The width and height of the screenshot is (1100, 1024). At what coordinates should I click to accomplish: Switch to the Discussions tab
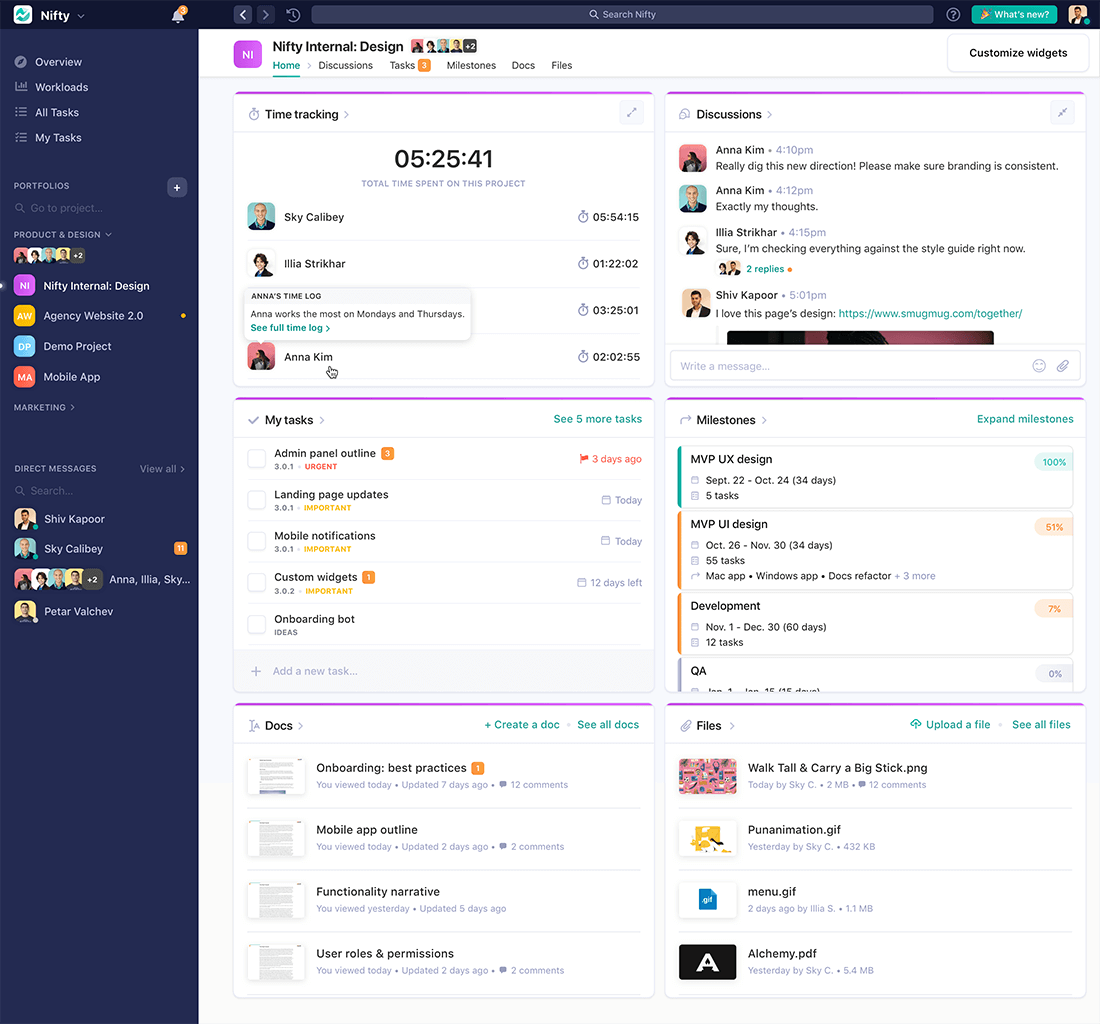(x=345, y=65)
